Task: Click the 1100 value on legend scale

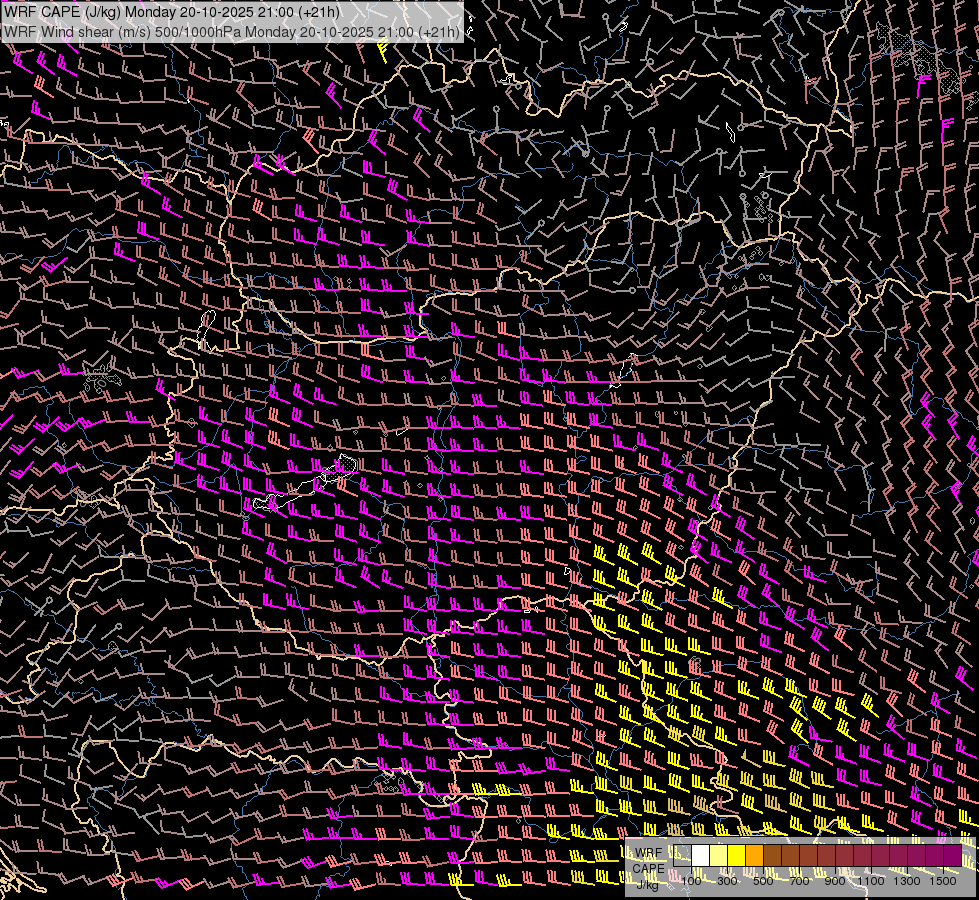Action: (x=871, y=881)
